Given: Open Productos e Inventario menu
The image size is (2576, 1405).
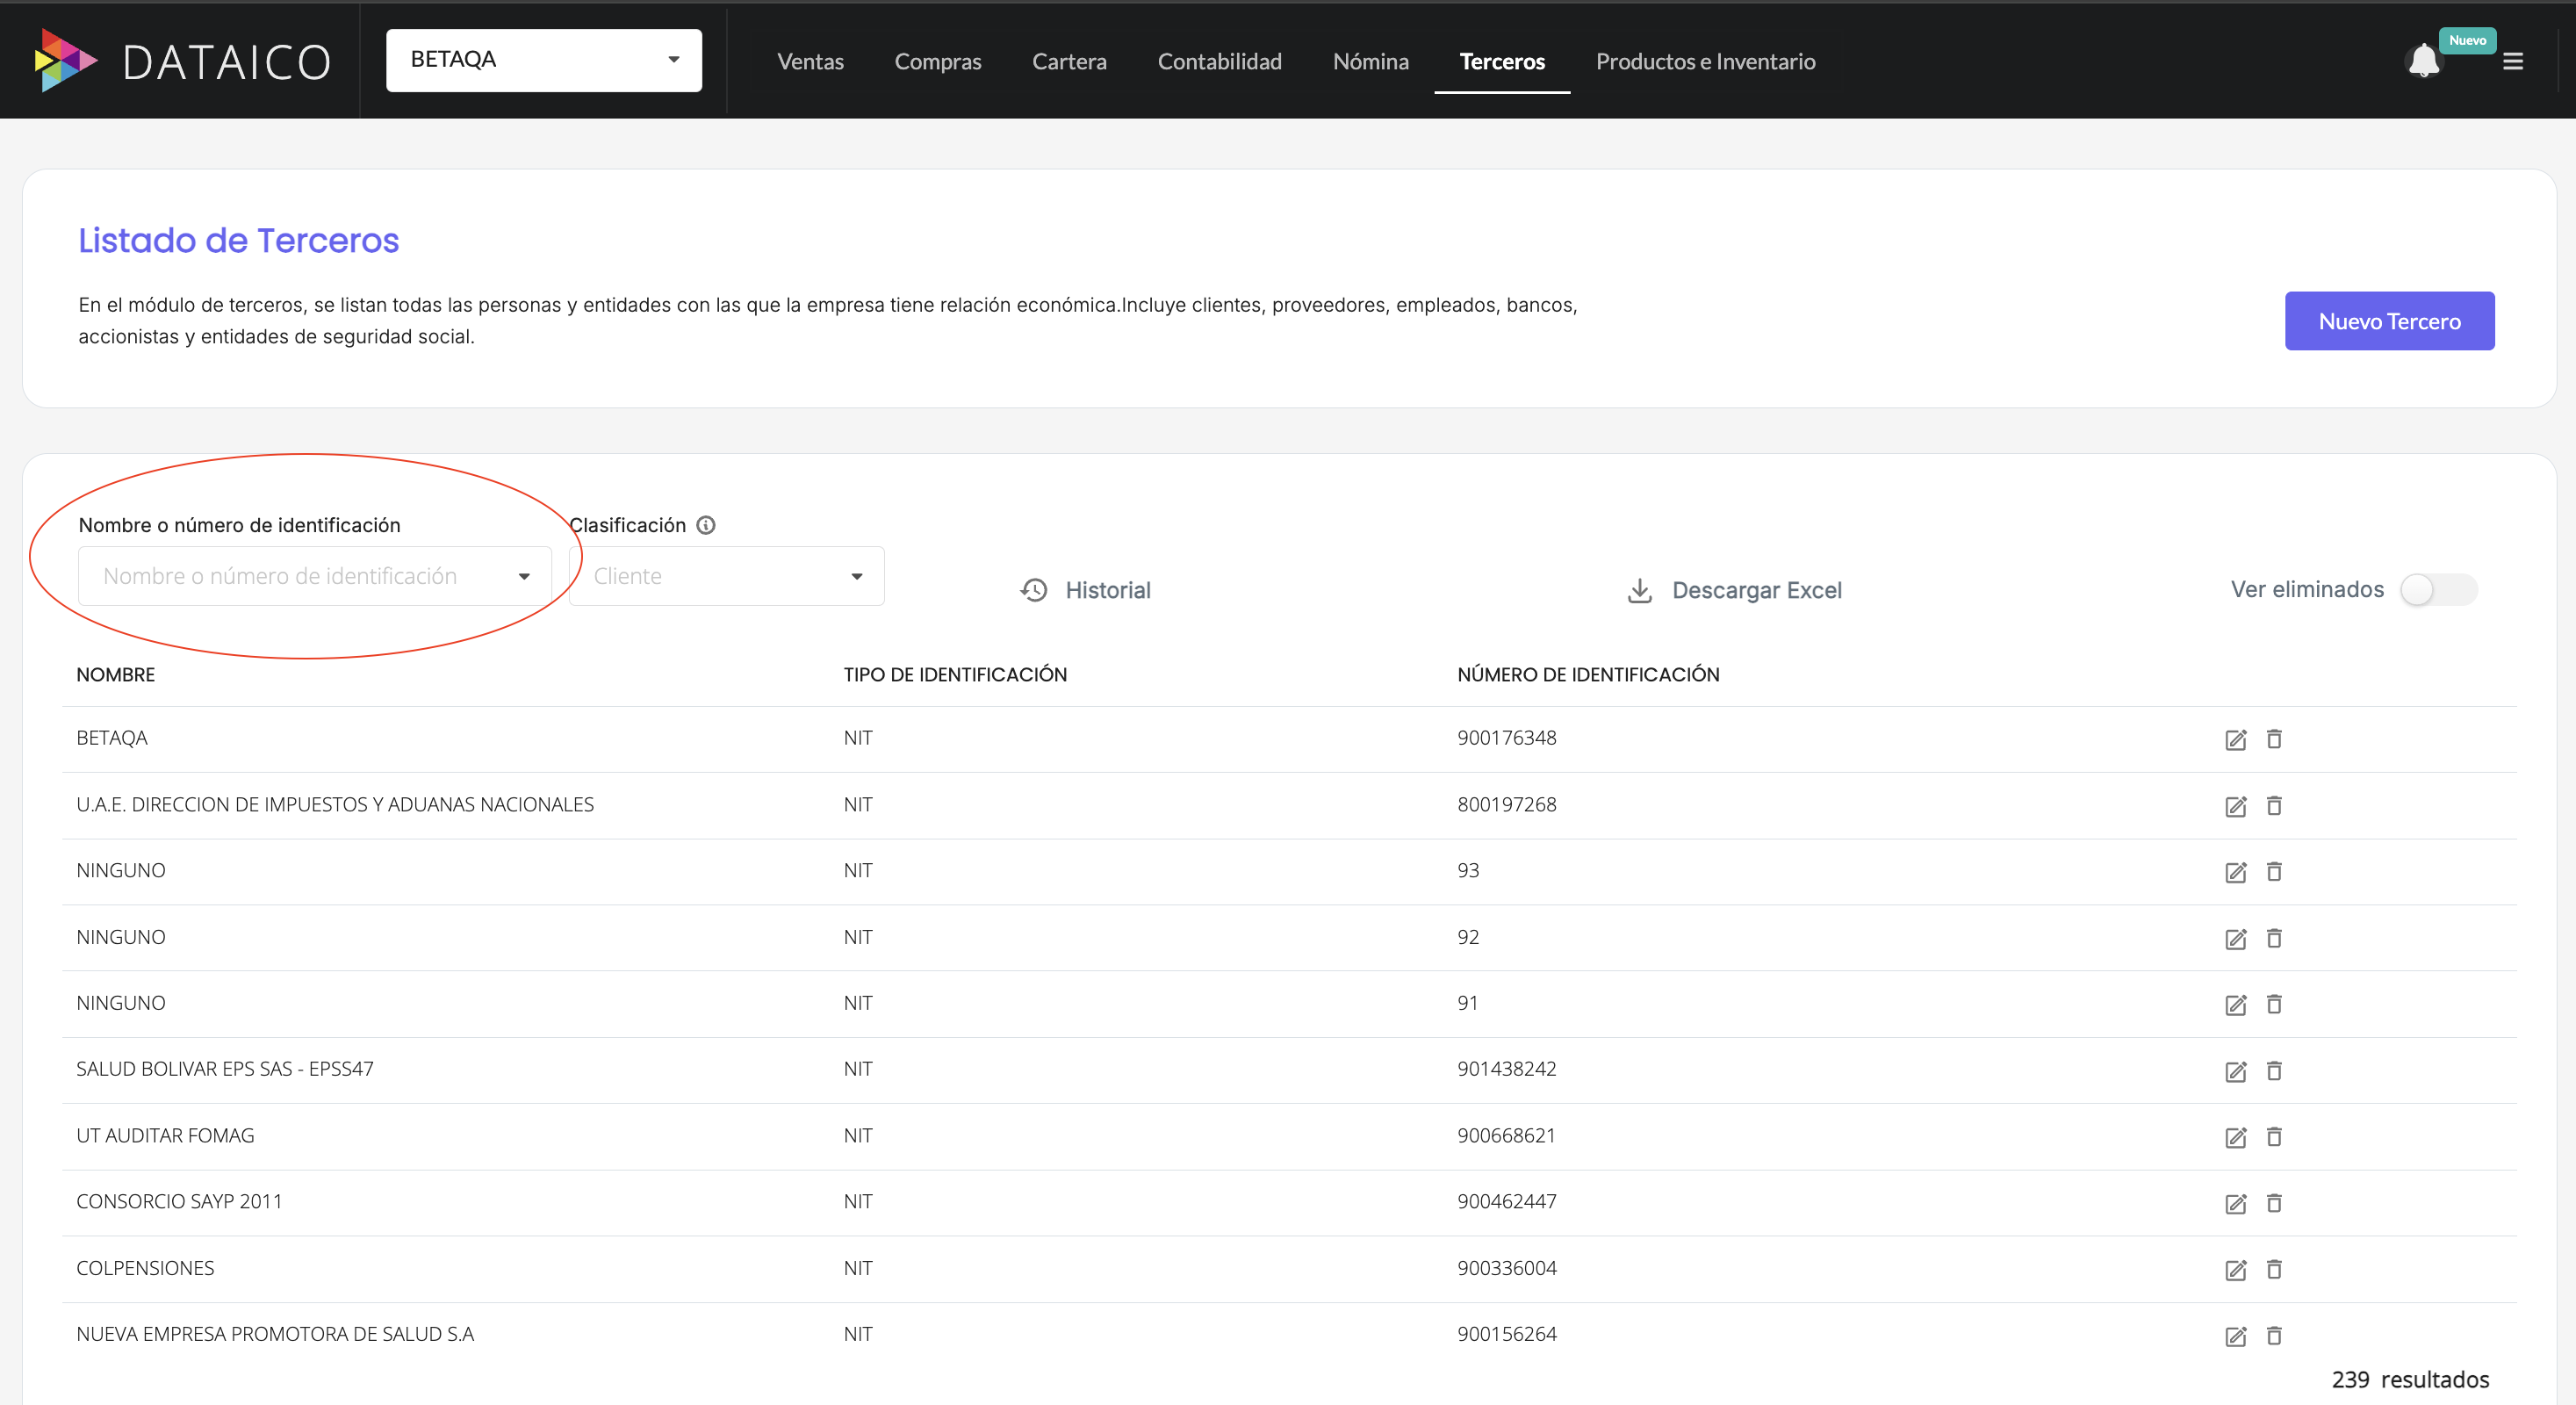Looking at the screenshot, I should 1705,62.
